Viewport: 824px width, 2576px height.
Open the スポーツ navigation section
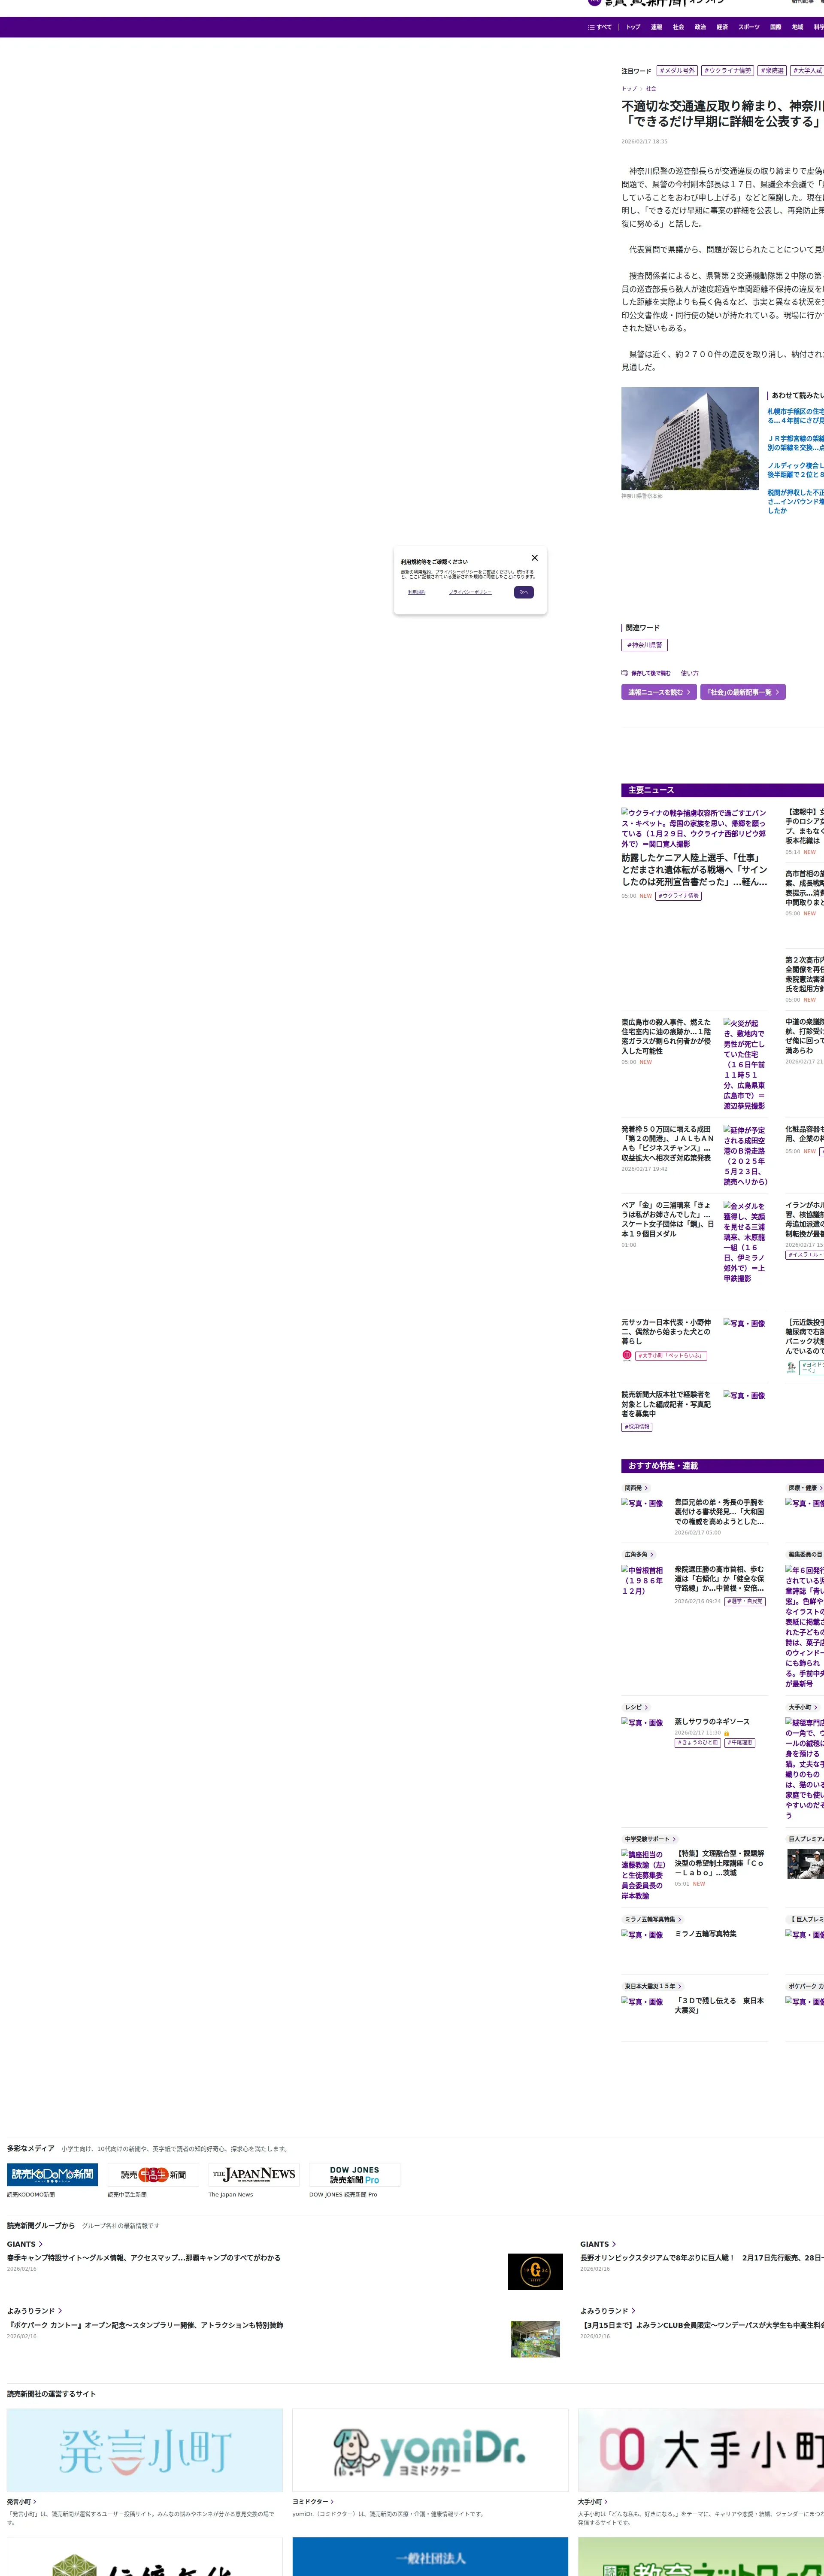point(749,27)
